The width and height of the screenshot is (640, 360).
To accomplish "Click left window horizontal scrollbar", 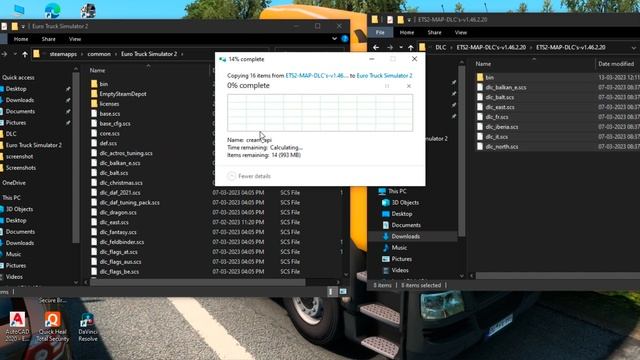I will click(198, 282).
